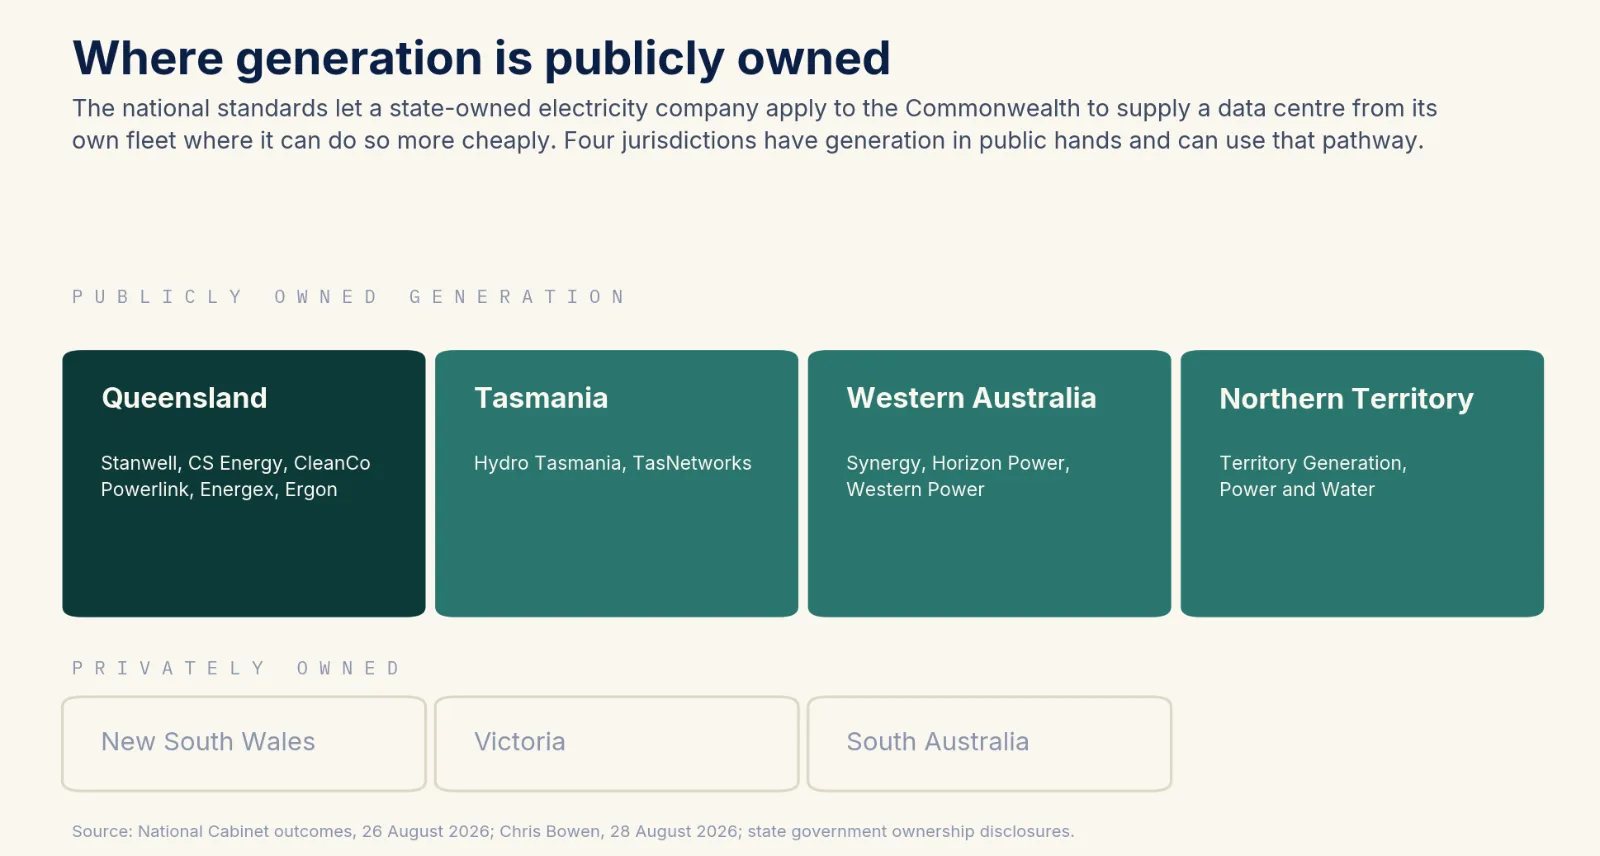Click 'Synergy, Horizon Power,' text
This screenshot has width=1600, height=856.
point(958,463)
